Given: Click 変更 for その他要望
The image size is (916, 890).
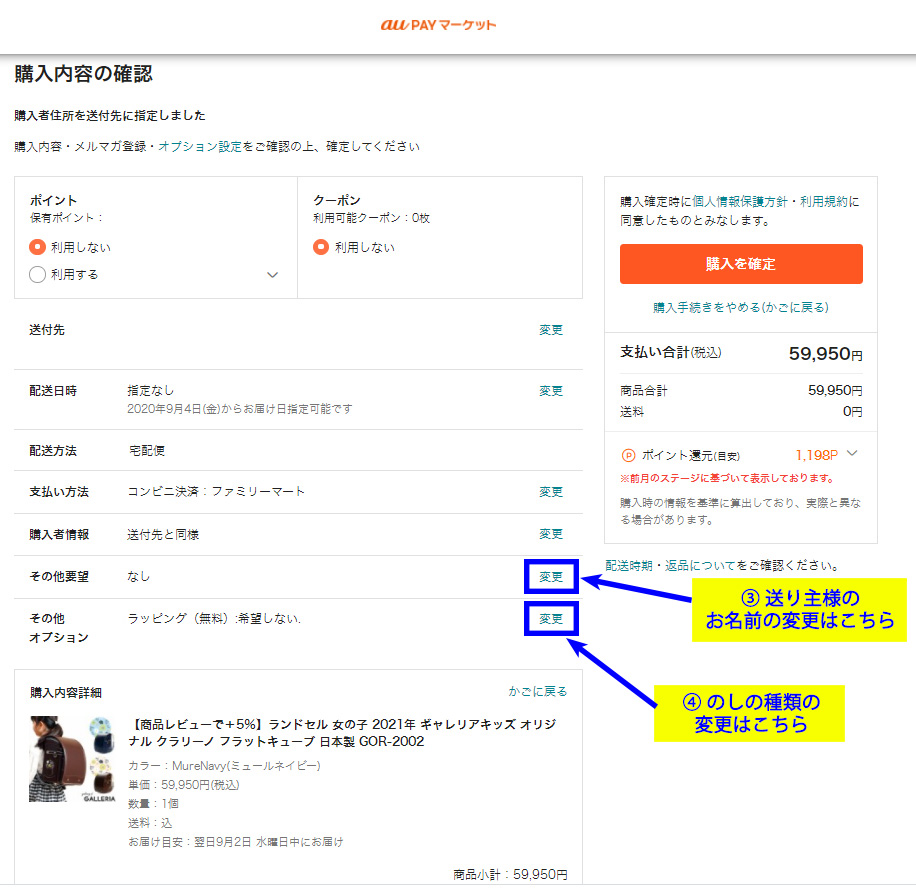Looking at the screenshot, I should 551,577.
